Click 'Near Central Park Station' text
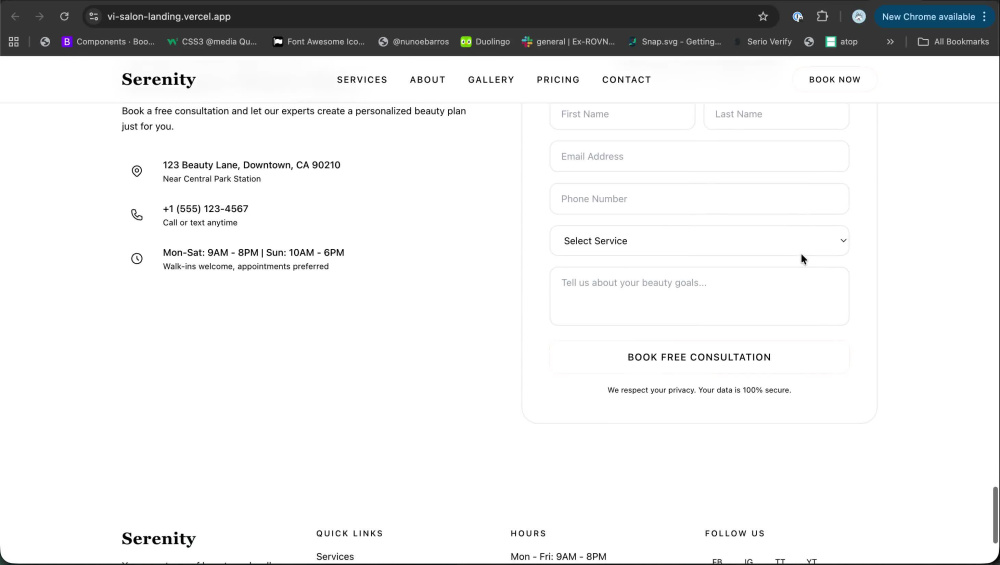The image size is (1000, 565). [x=212, y=179]
